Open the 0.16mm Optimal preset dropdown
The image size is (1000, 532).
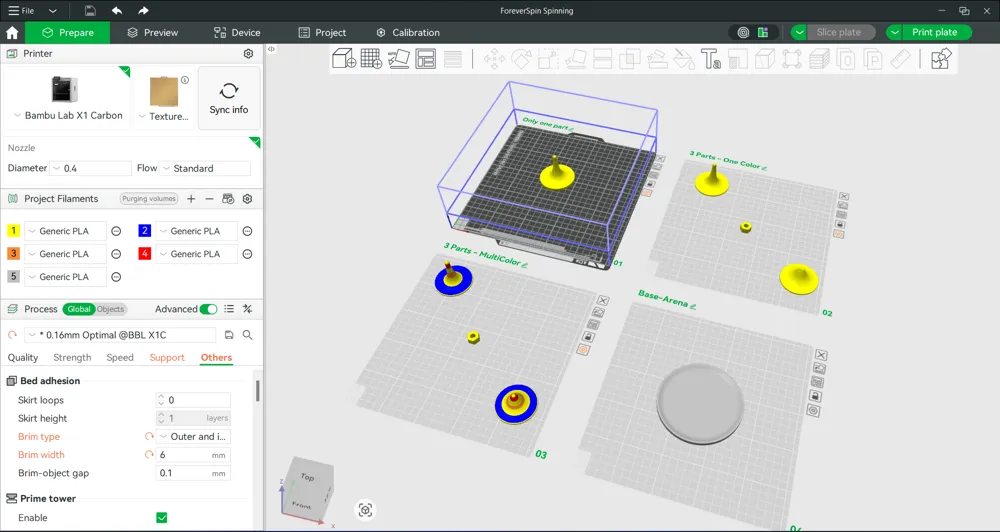pyautogui.click(x=120, y=335)
